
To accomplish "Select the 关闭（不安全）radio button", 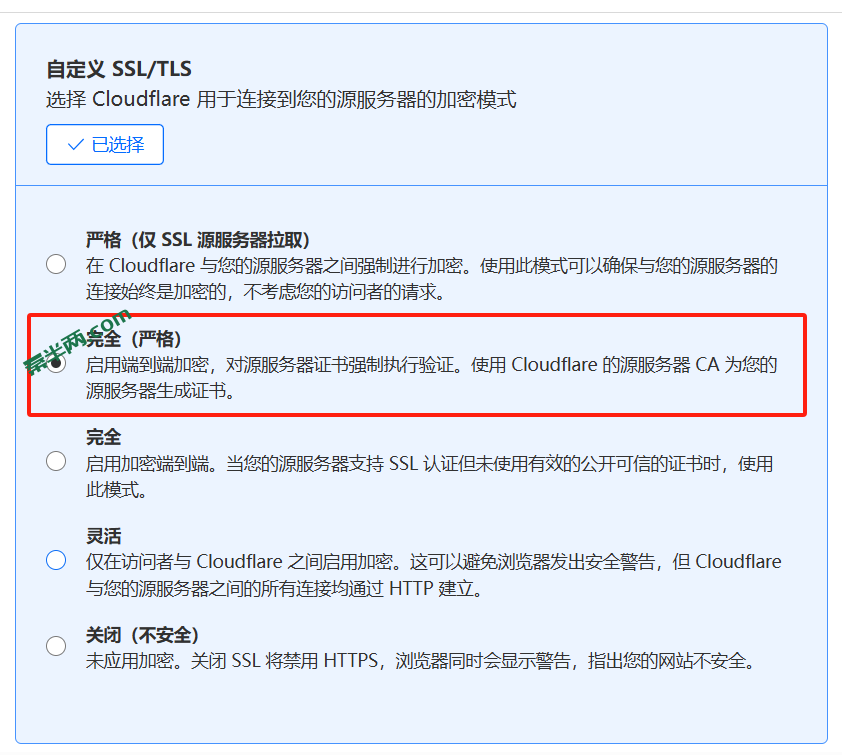I will coord(56,646).
